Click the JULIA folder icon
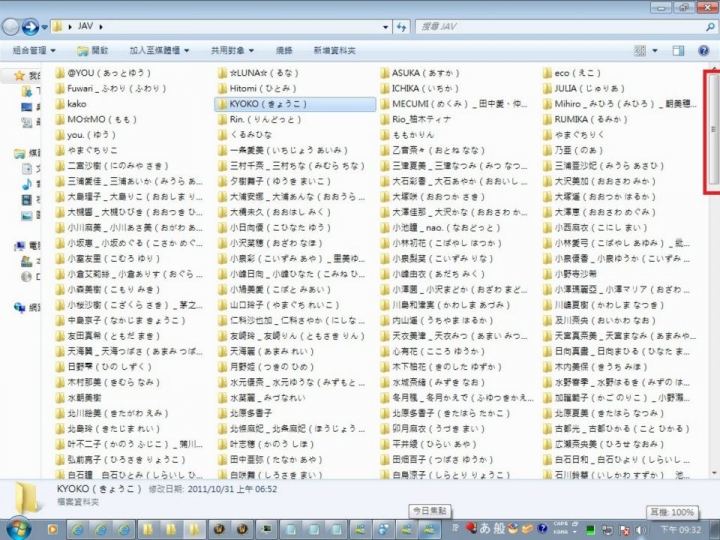The width and height of the screenshot is (720, 540). pos(547,89)
